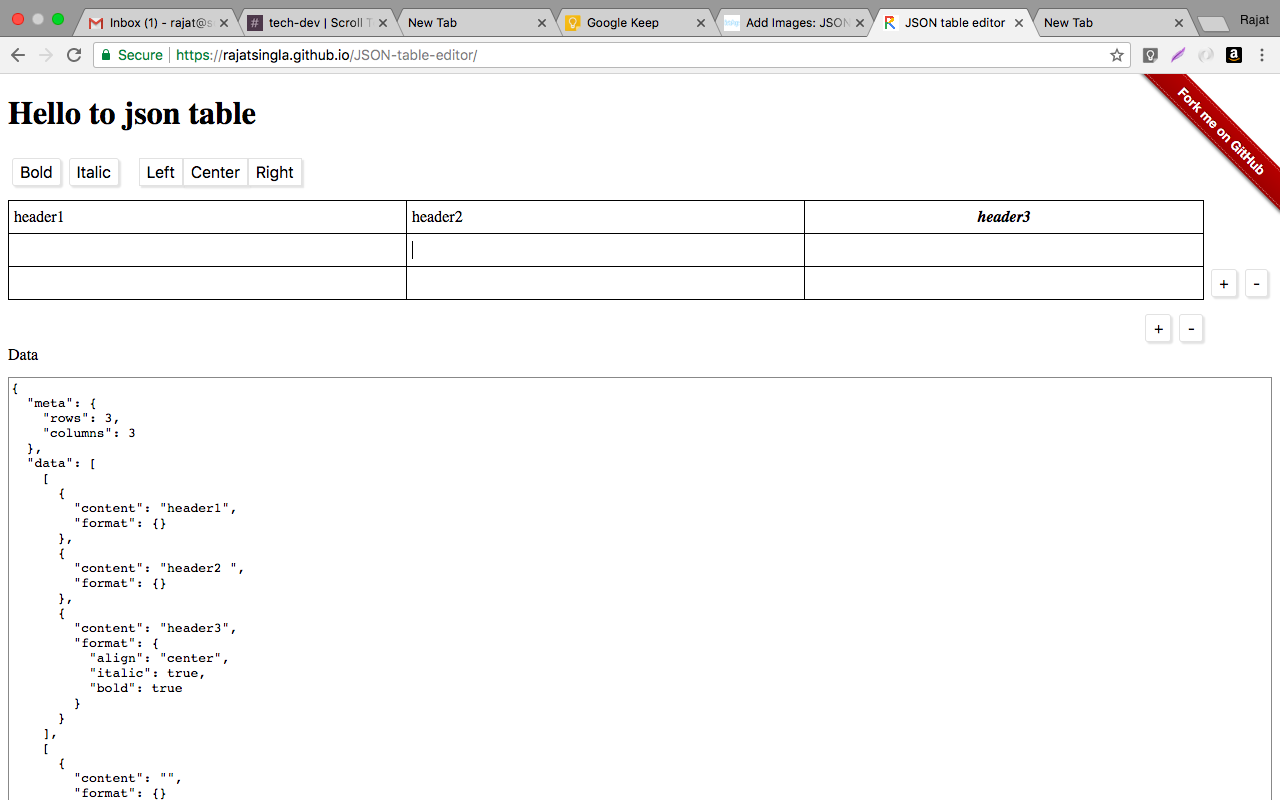This screenshot has height=800, width=1280.
Task: Click the empty cell below header3
Action: 1004,250
